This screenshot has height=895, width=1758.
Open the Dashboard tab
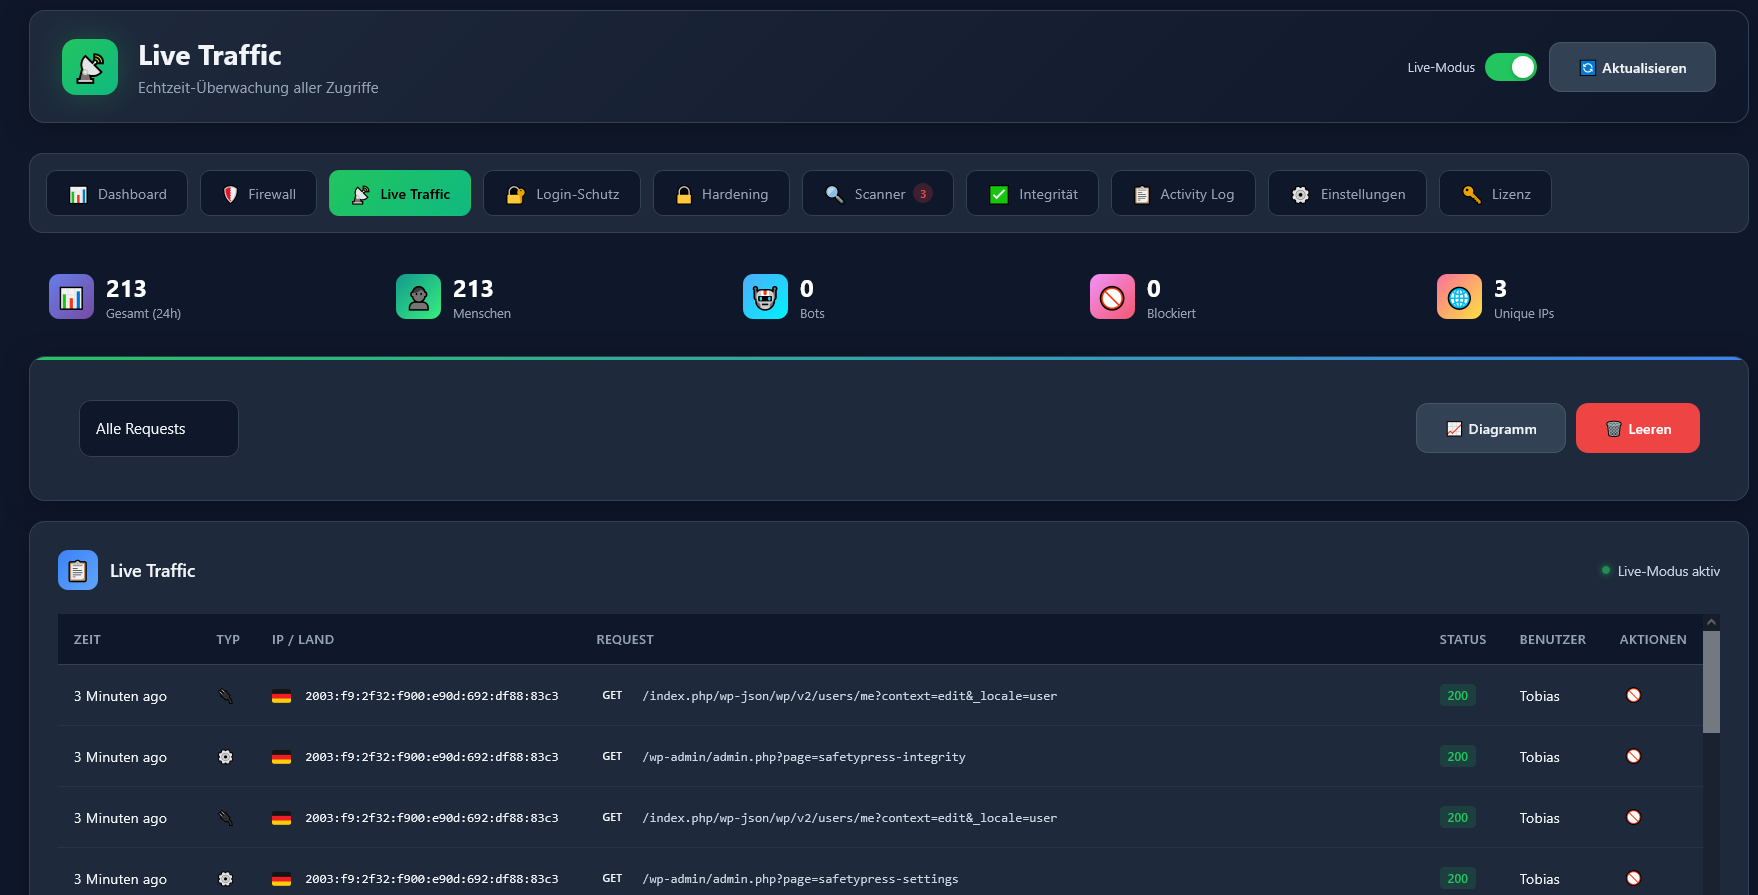pos(117,193)
